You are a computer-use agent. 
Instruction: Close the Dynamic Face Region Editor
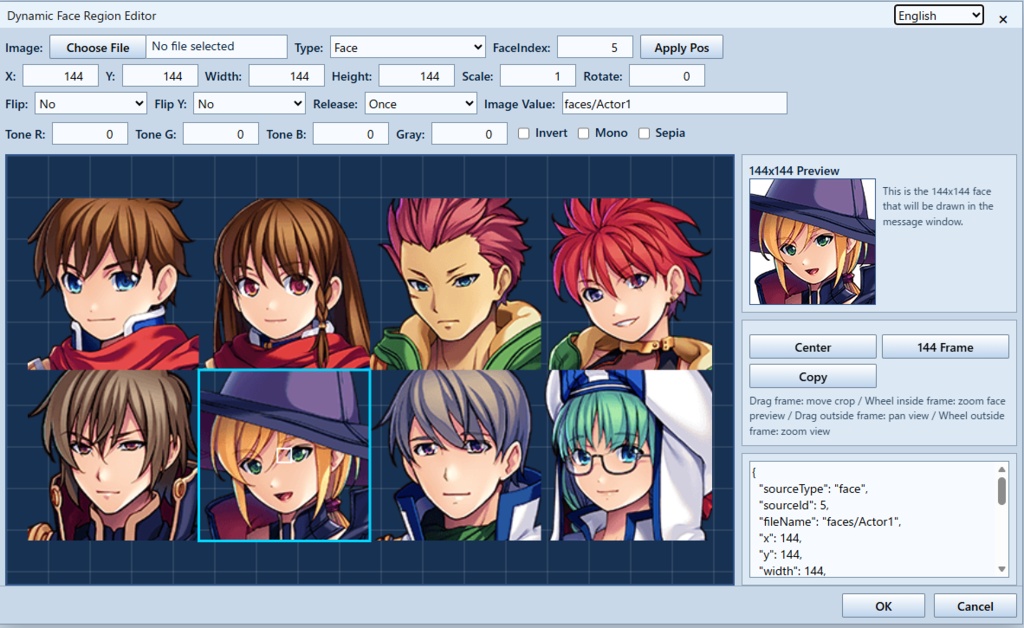tap(1003, 20)
